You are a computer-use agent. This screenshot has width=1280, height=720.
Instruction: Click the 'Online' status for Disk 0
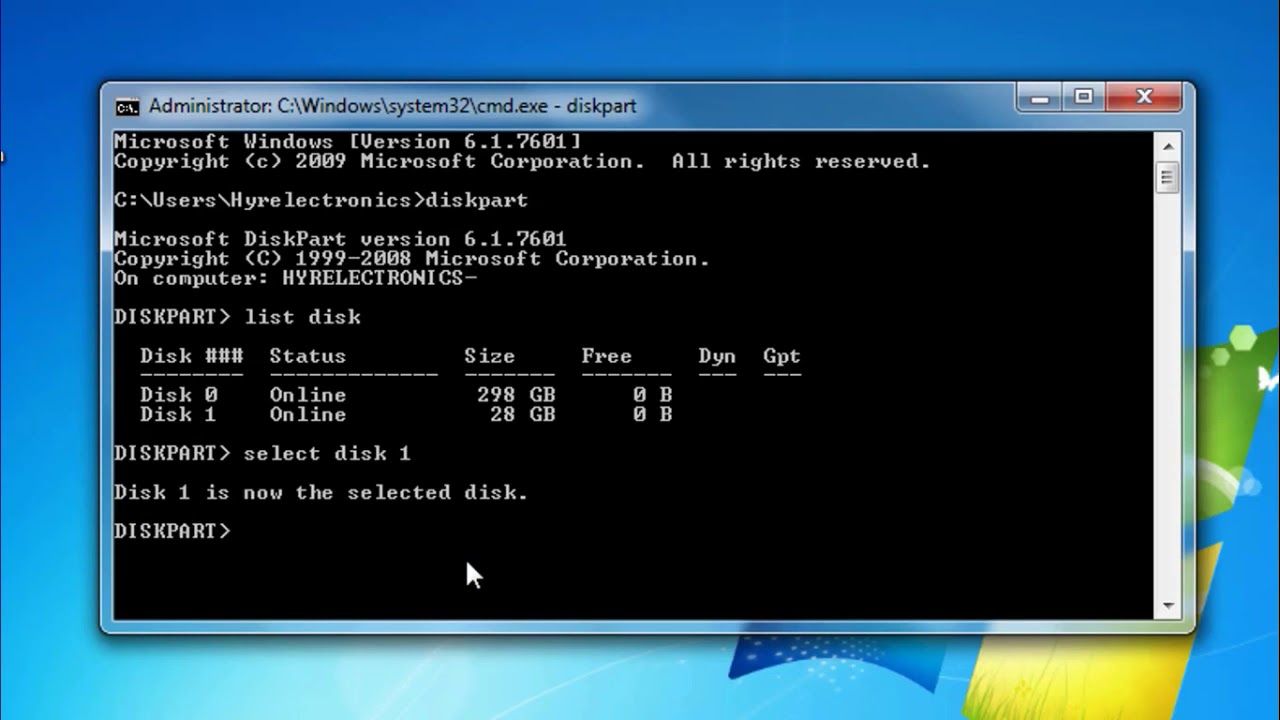coord(307,395)
